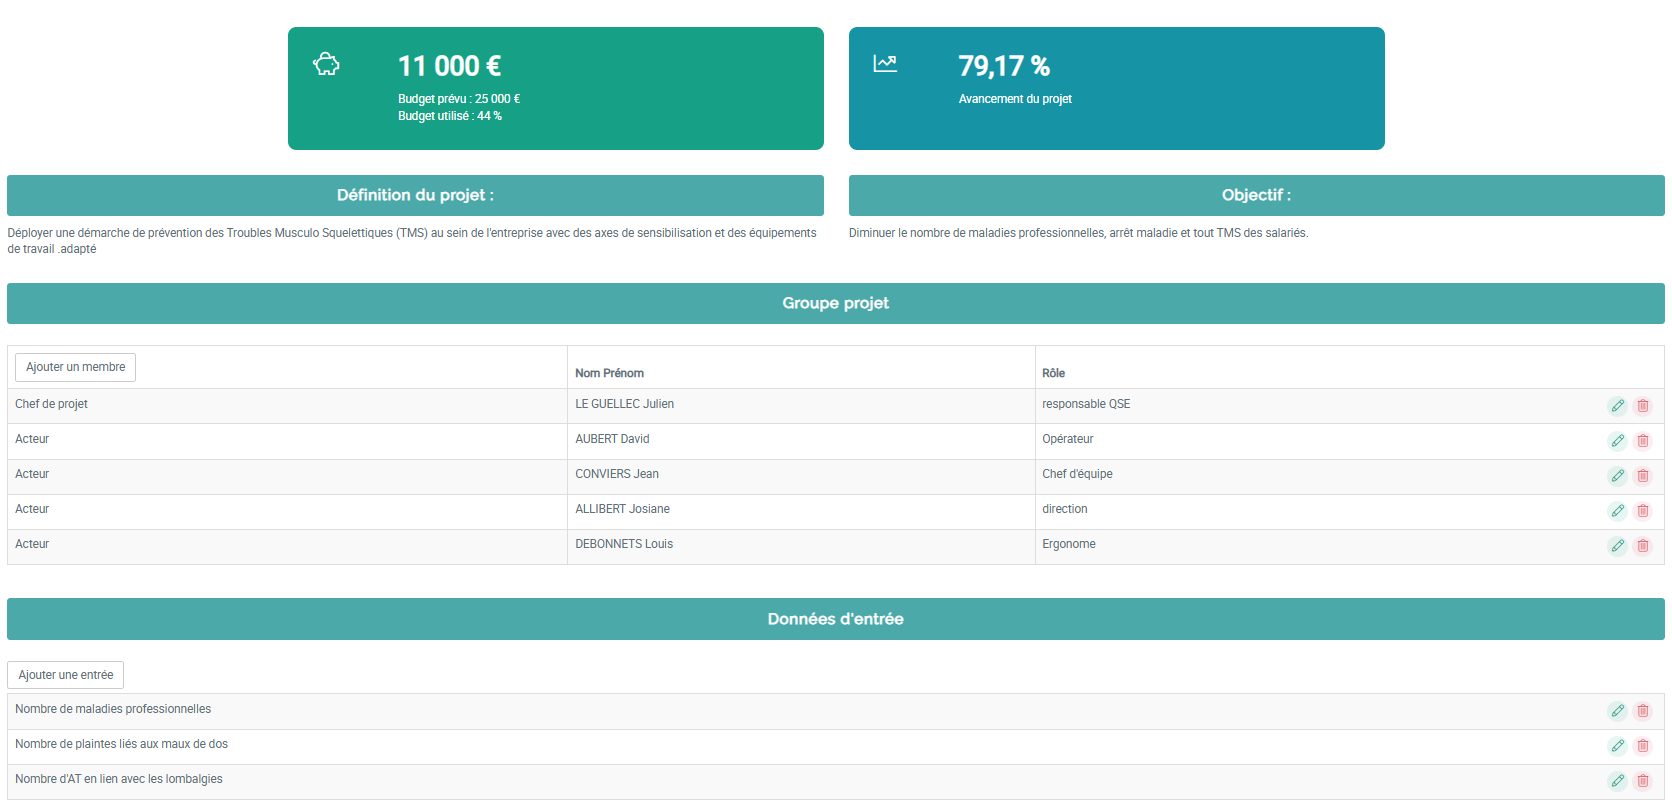Delete the CONVIERS Jean member row
Image resolution: width=1672 pixels, height=812 pixels.
1642,476
